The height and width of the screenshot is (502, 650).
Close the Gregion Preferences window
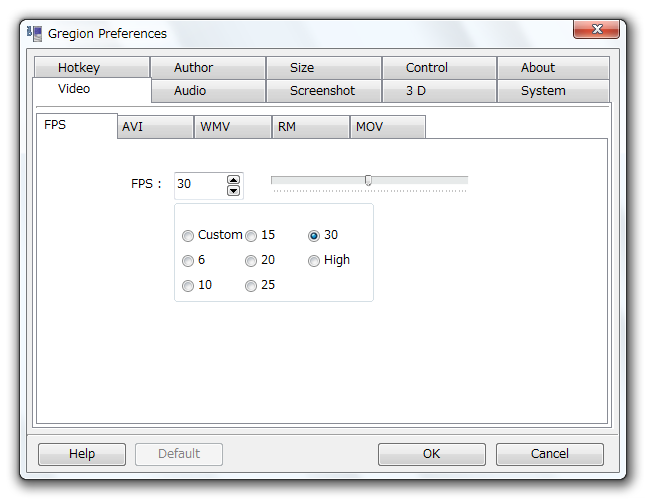coord(597,29)
